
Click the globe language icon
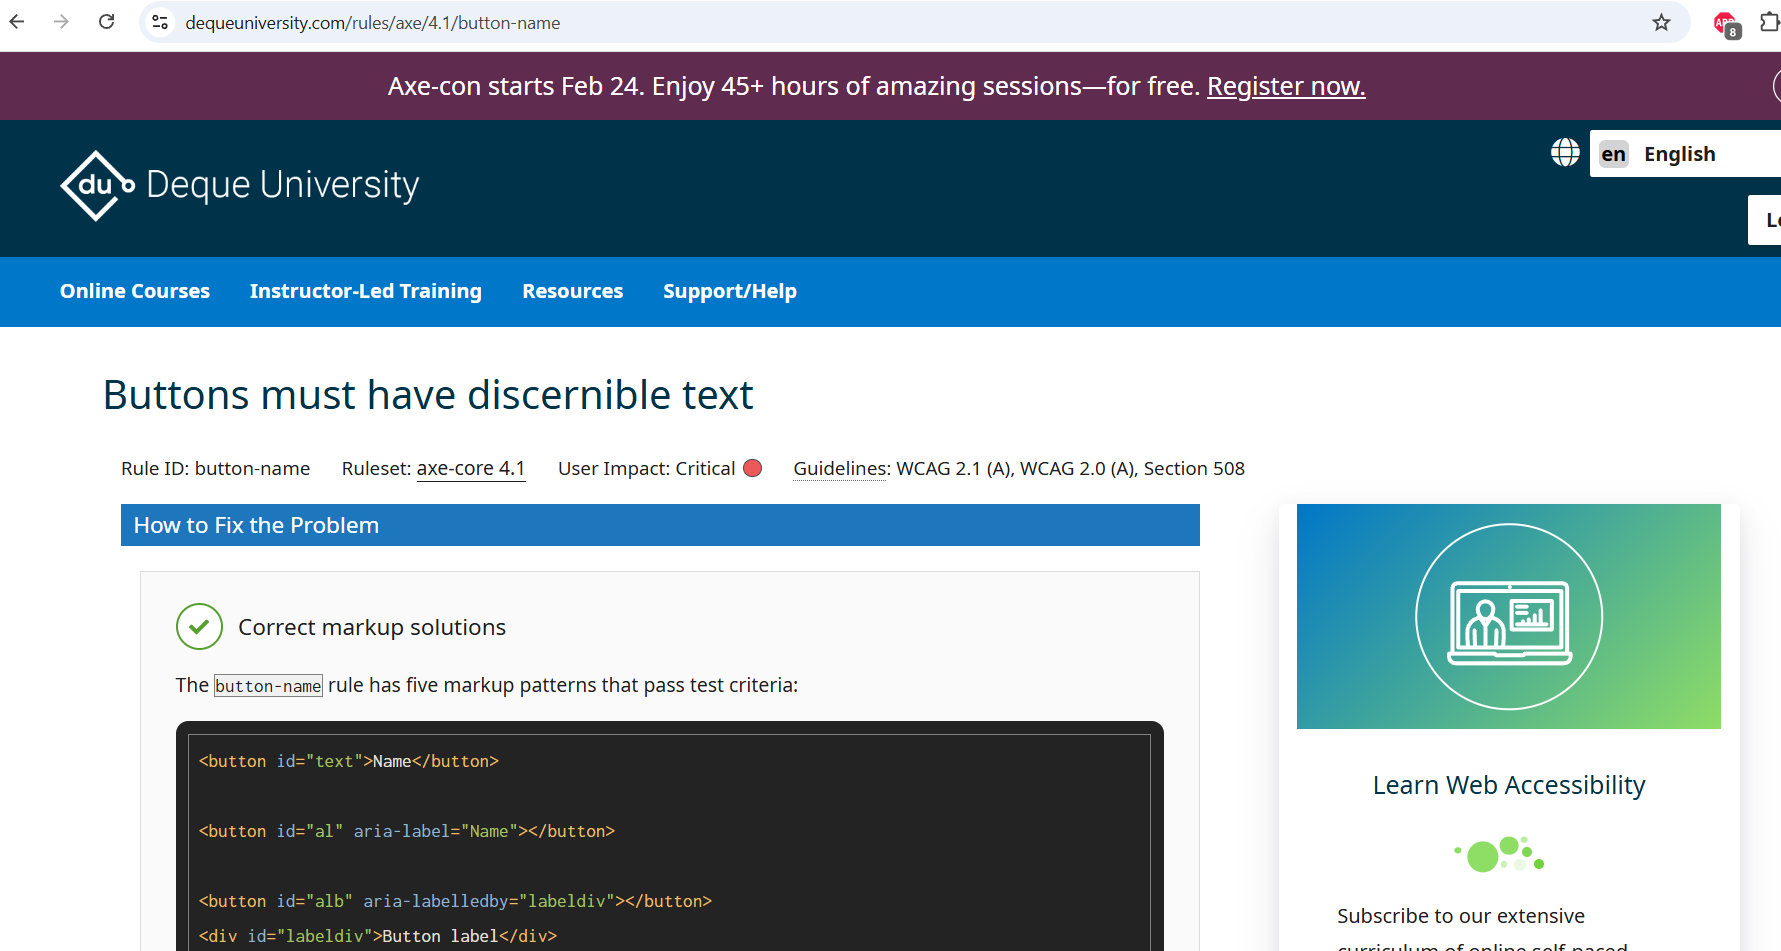tap(1565, 153)
